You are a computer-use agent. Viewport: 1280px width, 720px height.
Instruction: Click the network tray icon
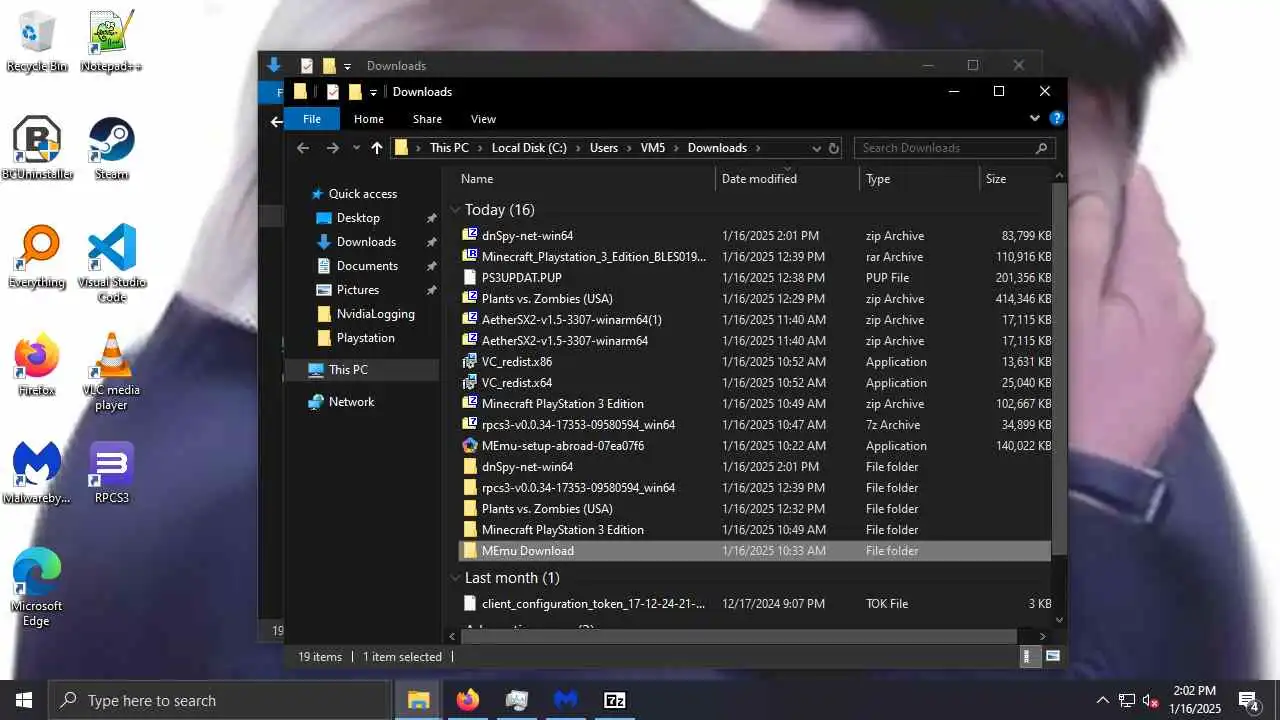(x=1127, y=700)
